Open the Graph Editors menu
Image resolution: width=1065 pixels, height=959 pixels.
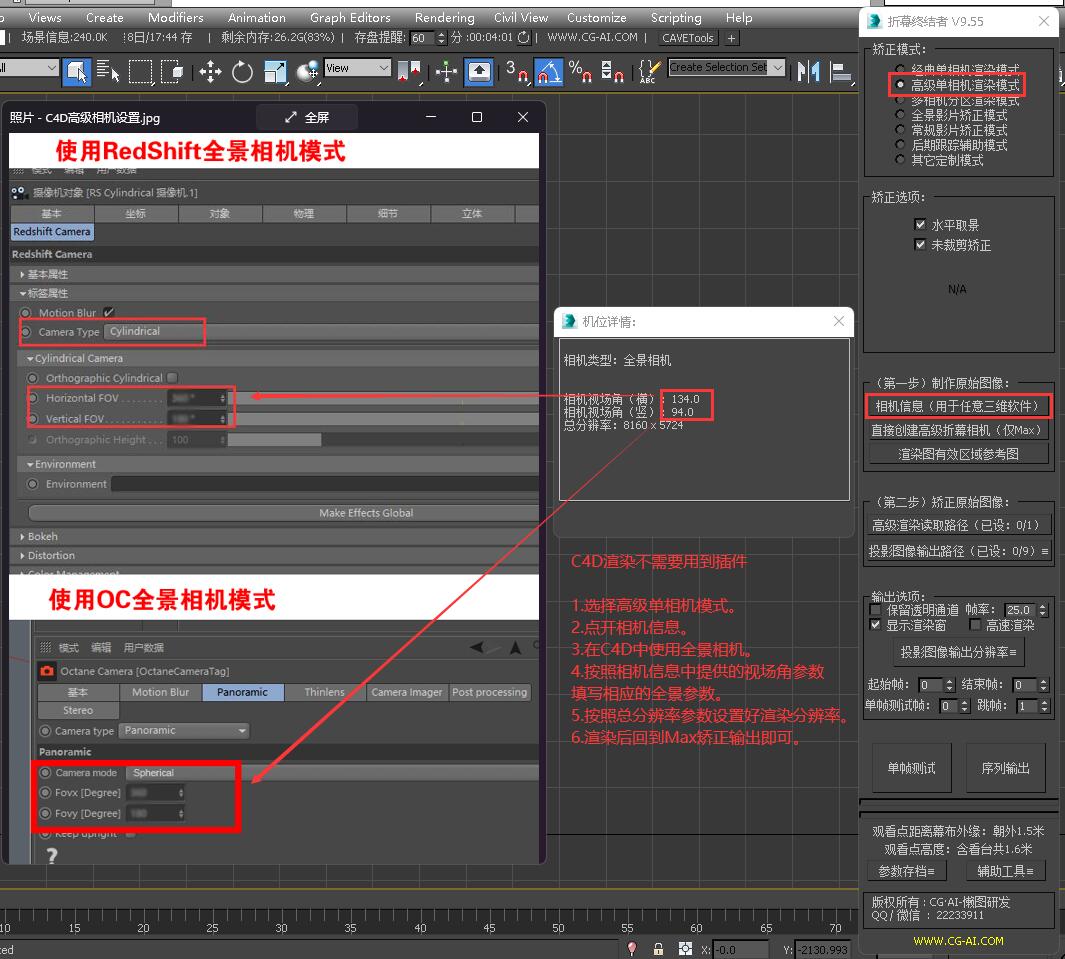tap(350, 18)
